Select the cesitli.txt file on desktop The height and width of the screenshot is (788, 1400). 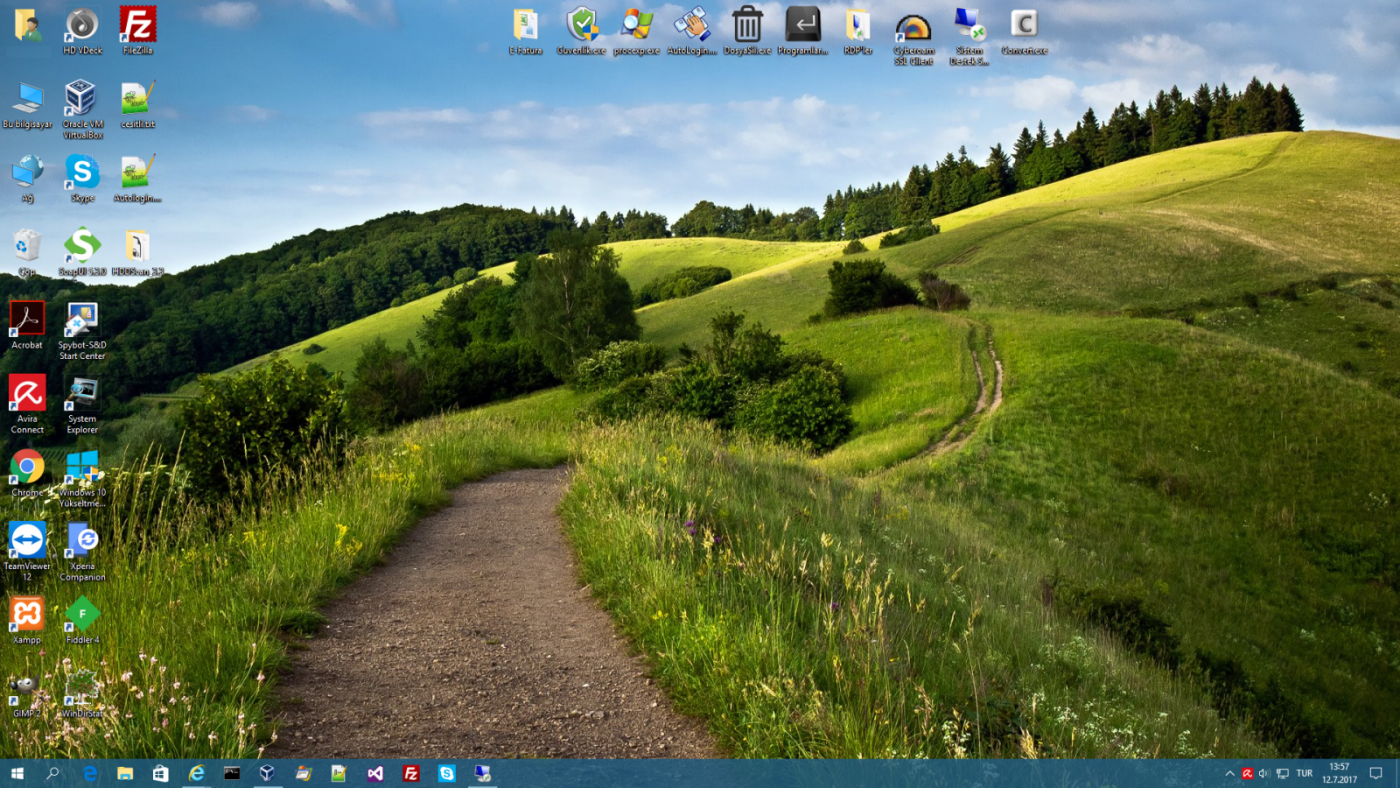coord(138,104)
